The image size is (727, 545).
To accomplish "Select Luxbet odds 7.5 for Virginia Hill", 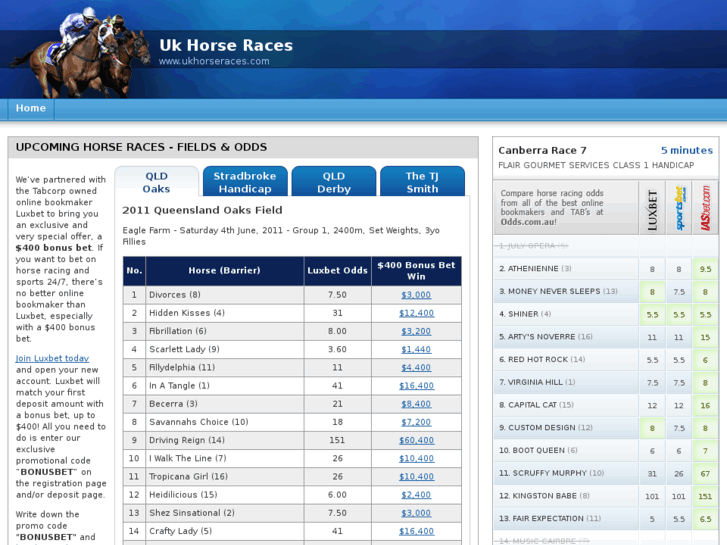I will click(x=652, y=383).
